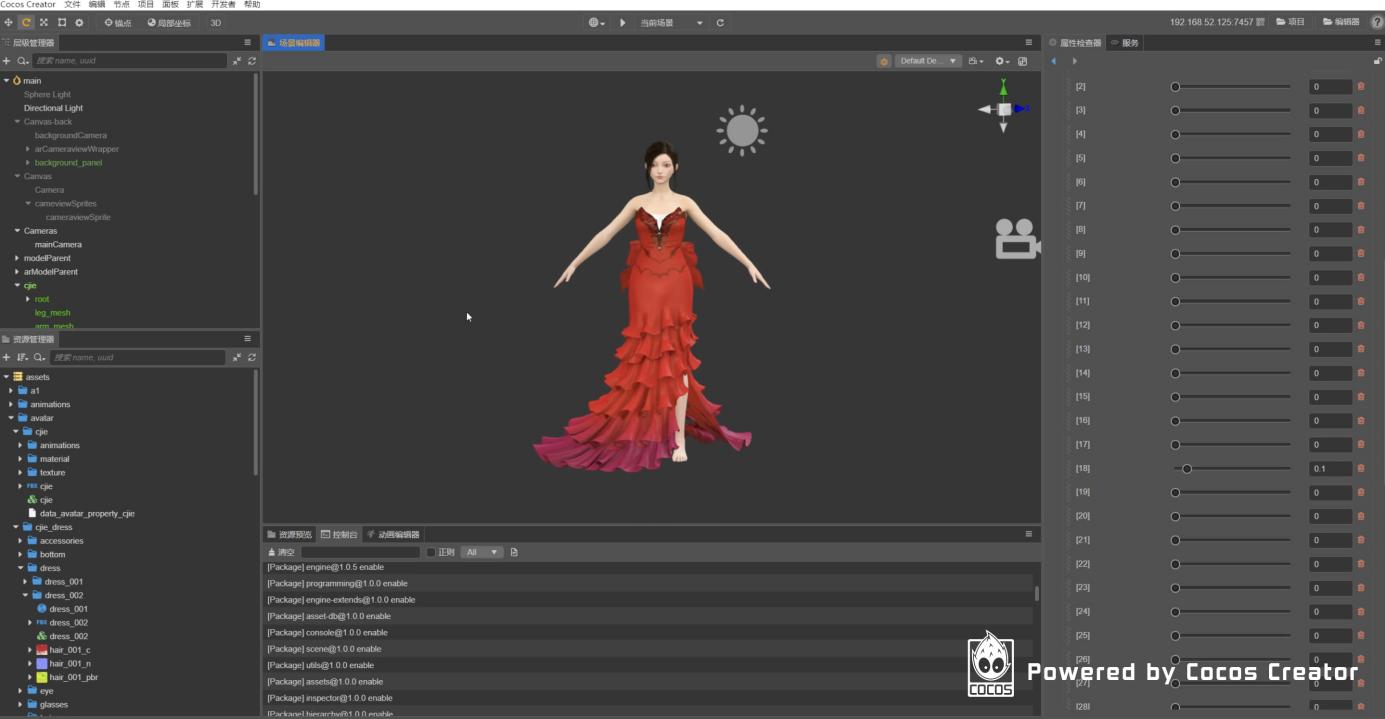Open the scene camera settings dropdown

tap(976, 61)
